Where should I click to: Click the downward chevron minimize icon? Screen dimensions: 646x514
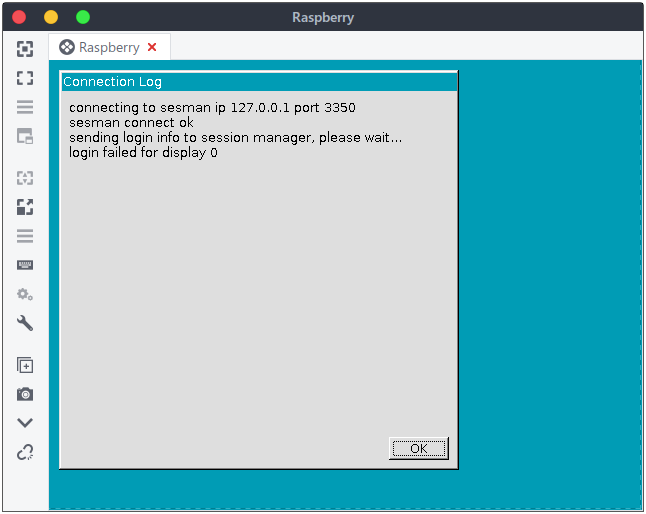pos(25,423)
